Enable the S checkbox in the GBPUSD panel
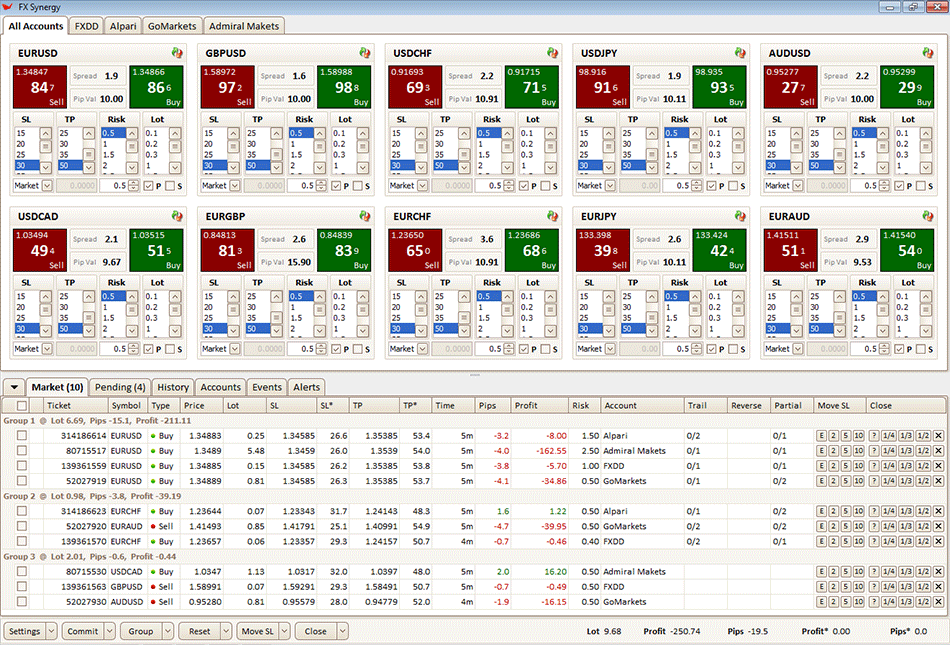The width and height of the screenshot is (950, 645). (355, 186)
